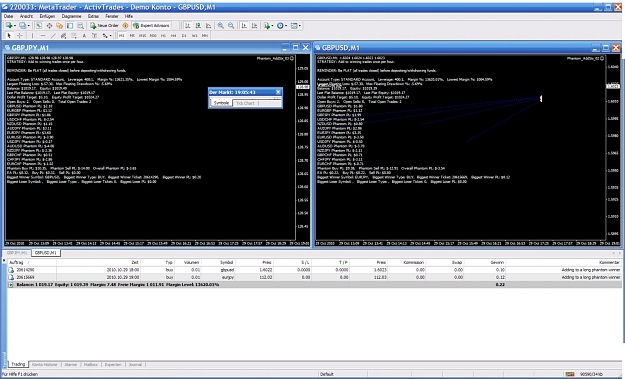Open the MetaEditor diamond icon
The width and height of the screenshot is (625, 379).
pyautogui.click(x=125, y=26)
